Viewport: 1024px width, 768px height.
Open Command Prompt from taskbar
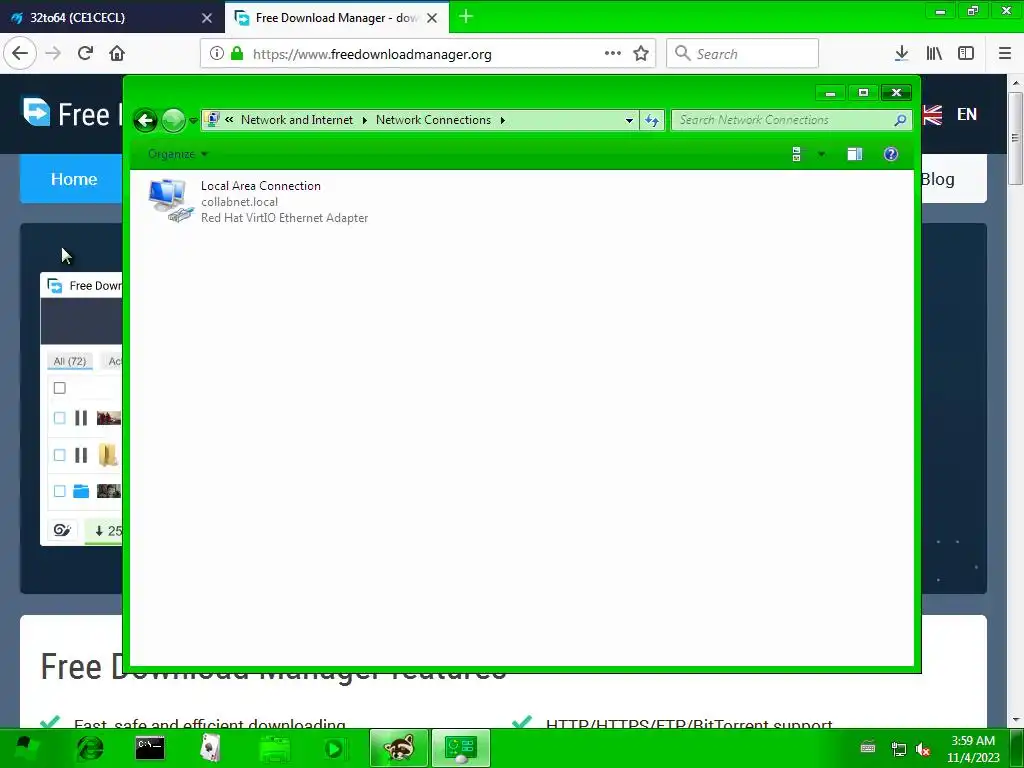[150, 748]
